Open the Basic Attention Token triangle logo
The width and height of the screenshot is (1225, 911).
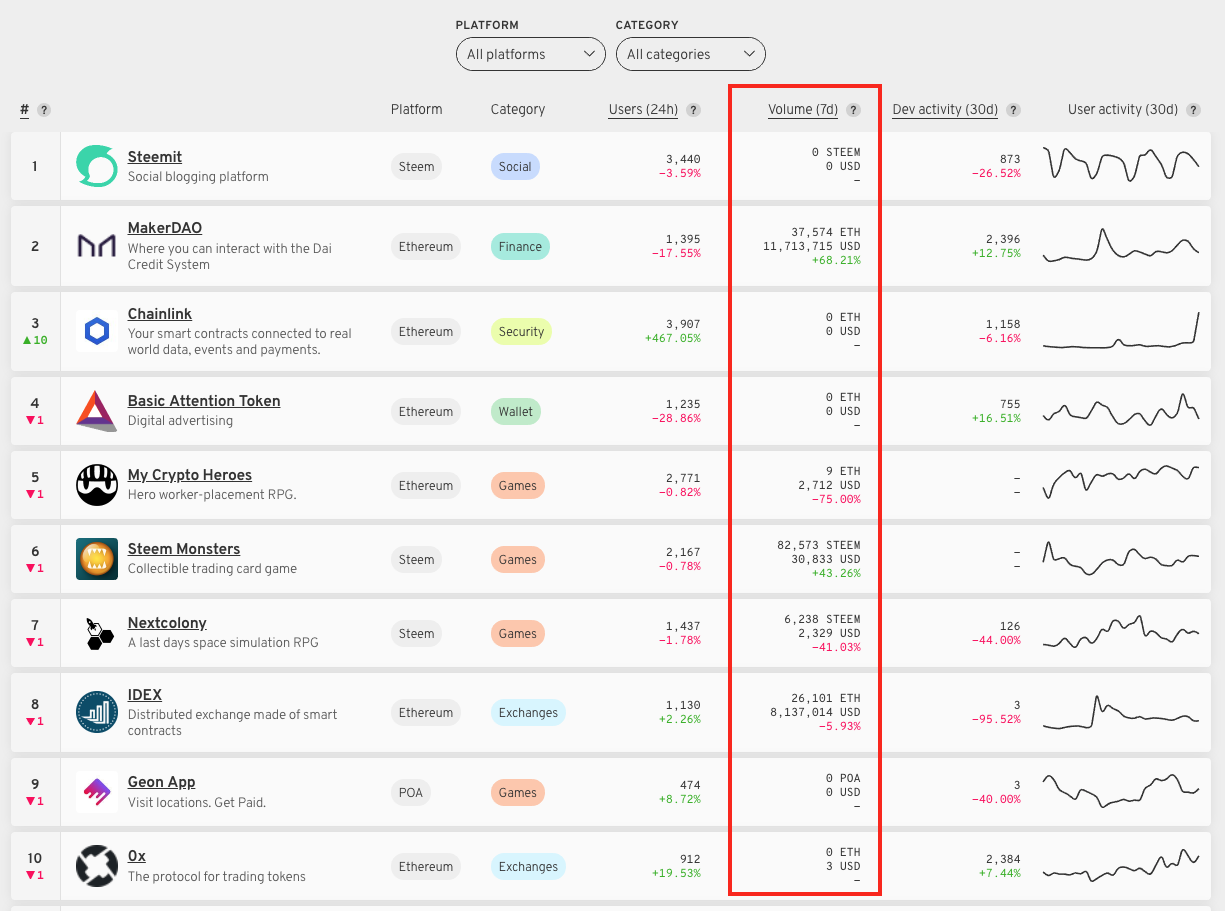tap(97, 411)
